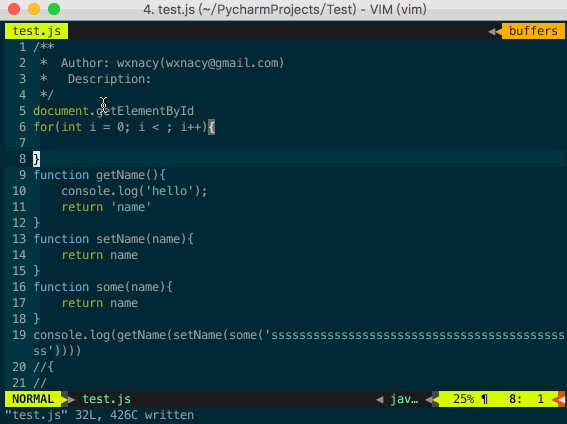
Task: Click the //{ comment on line 20
Action: tap(43, 367)
